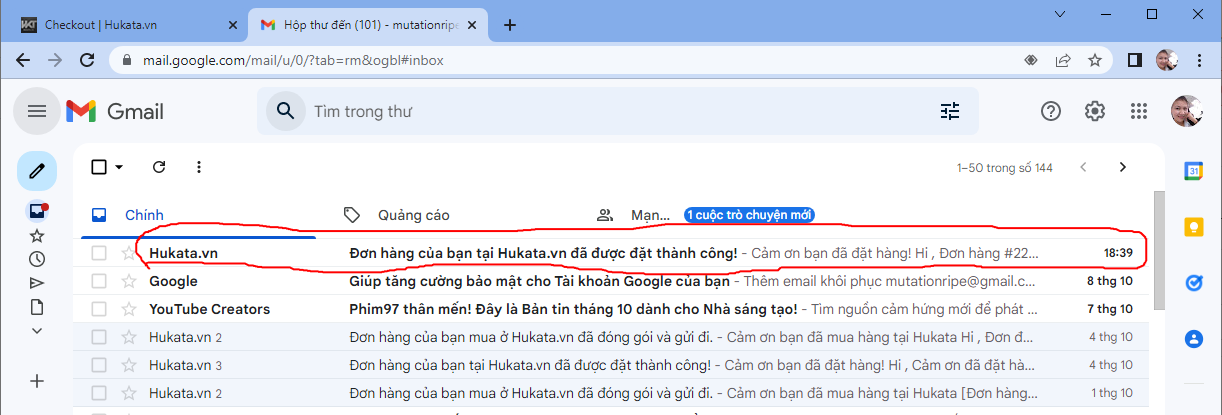Share this page from address bar

click(1063, 60)
